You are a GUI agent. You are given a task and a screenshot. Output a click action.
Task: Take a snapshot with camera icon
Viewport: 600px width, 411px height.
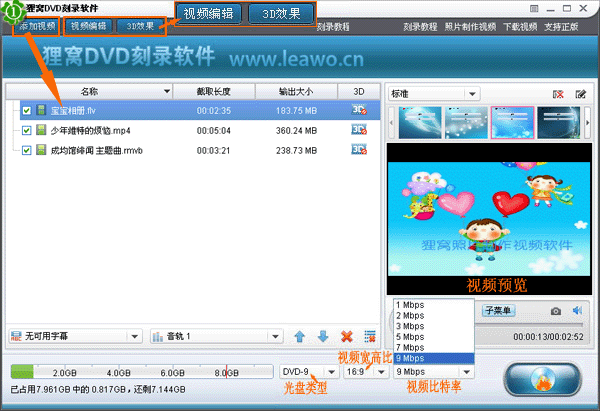tap(556, 311)
